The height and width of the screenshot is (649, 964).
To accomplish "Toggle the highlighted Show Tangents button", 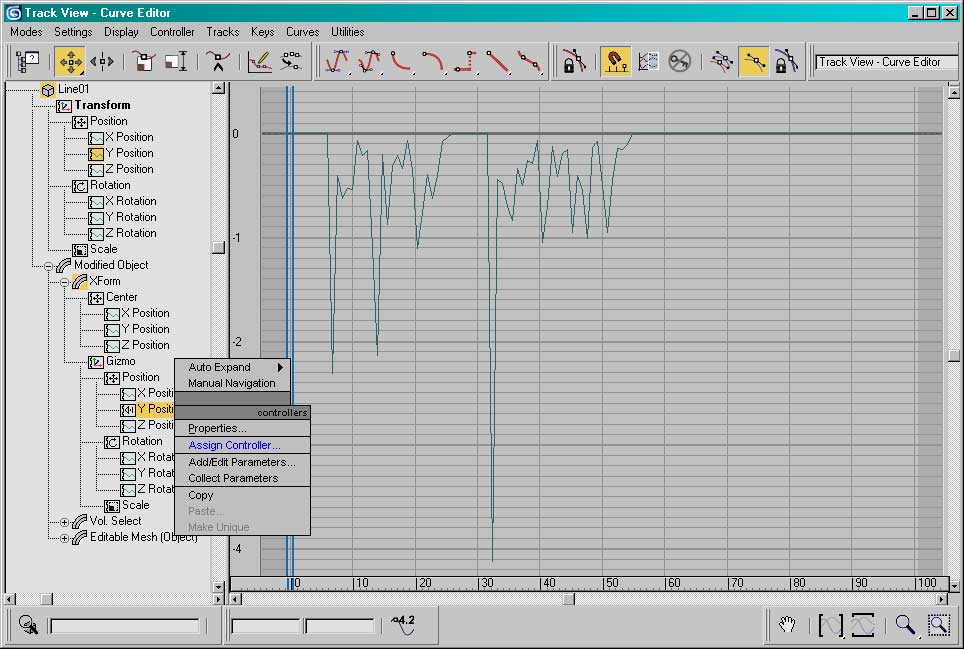I will click(754, 61).
